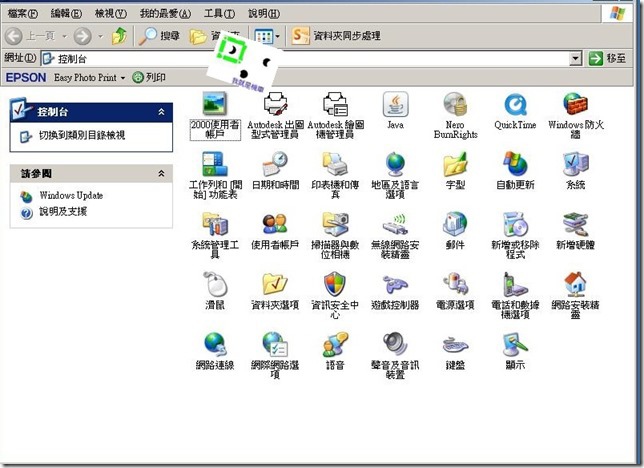Expand the forward history dropdown arrow
This screenshot has width=644, height=468.
click(101, 36)
